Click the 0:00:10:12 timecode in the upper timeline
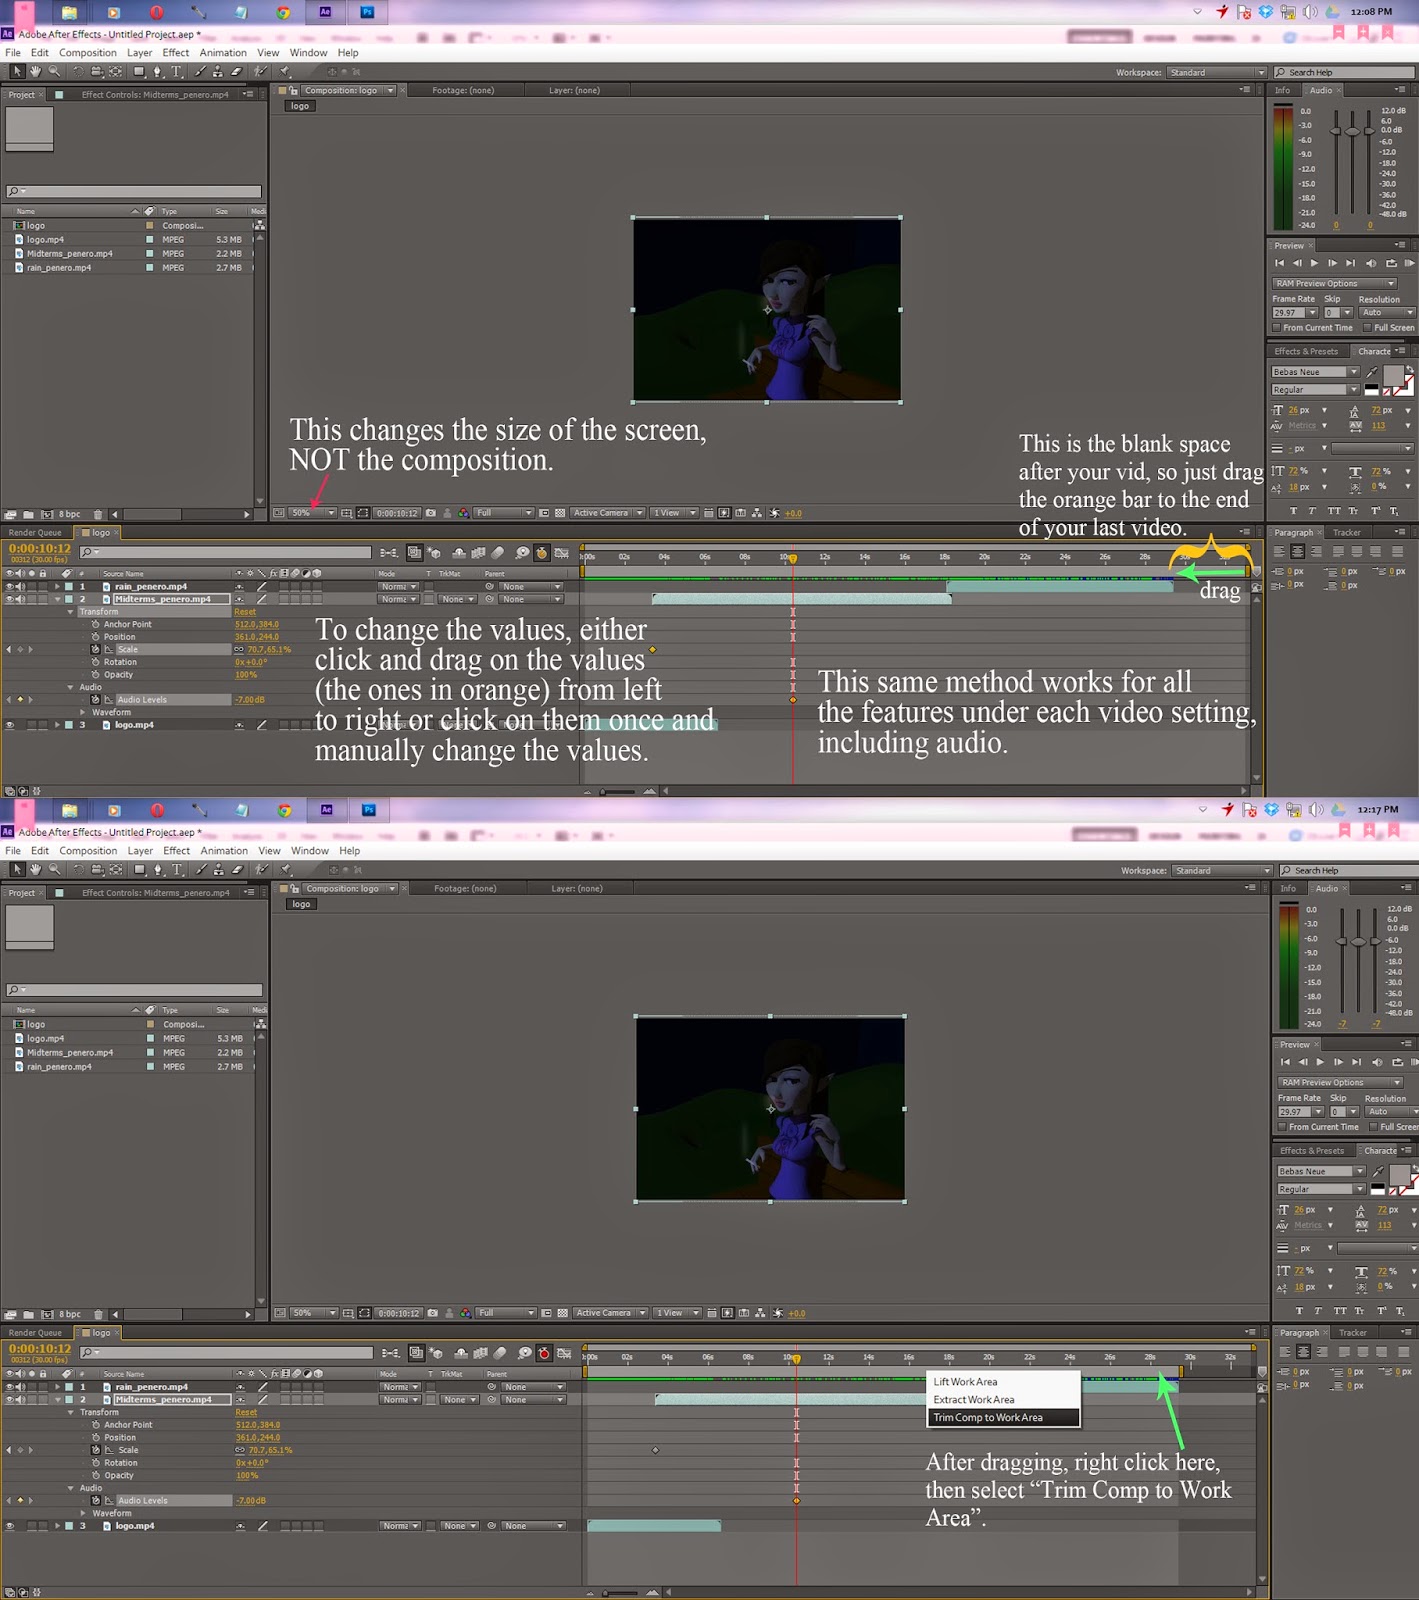 point(40,548)
